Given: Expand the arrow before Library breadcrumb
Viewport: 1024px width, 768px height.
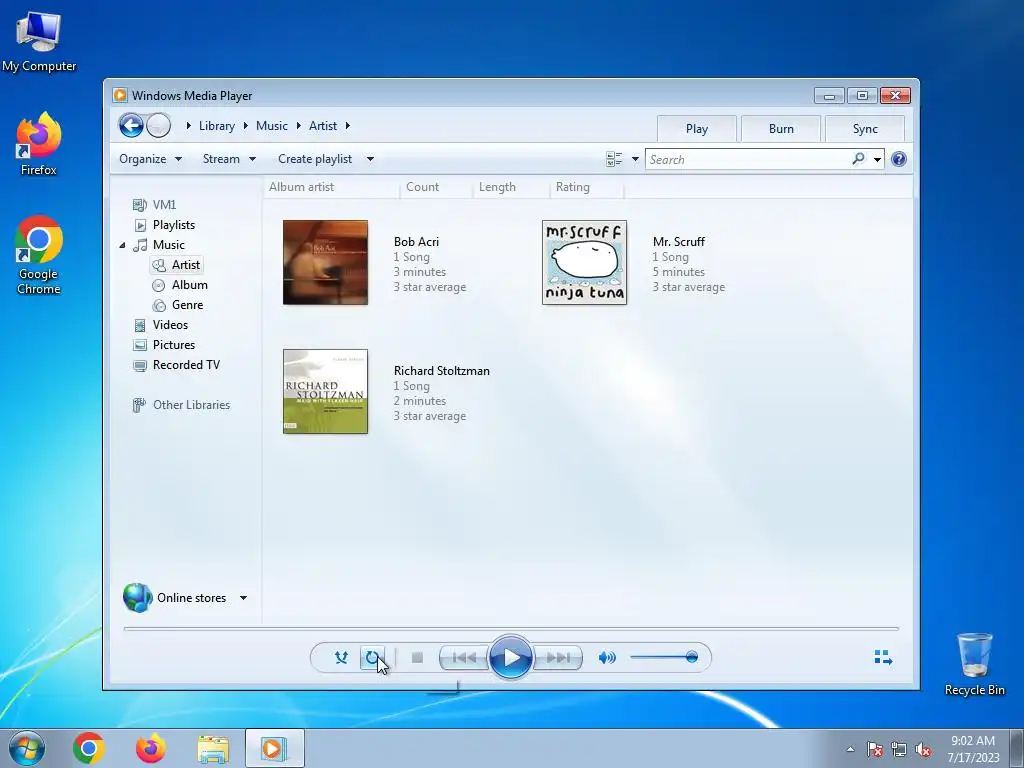Looking at the screenshot, I should [189, 125].
